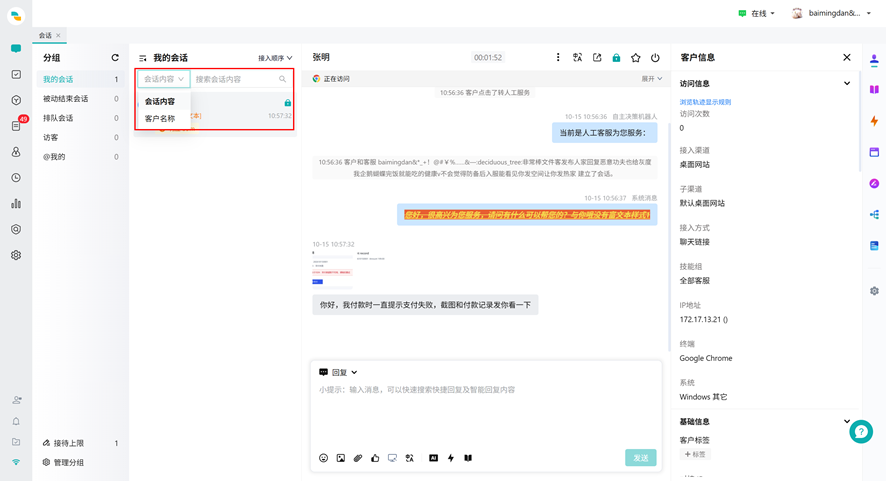This screenshot has width=886, height=481.
Task: Insert an image in reply toolbar
Action: coord(341,458)
